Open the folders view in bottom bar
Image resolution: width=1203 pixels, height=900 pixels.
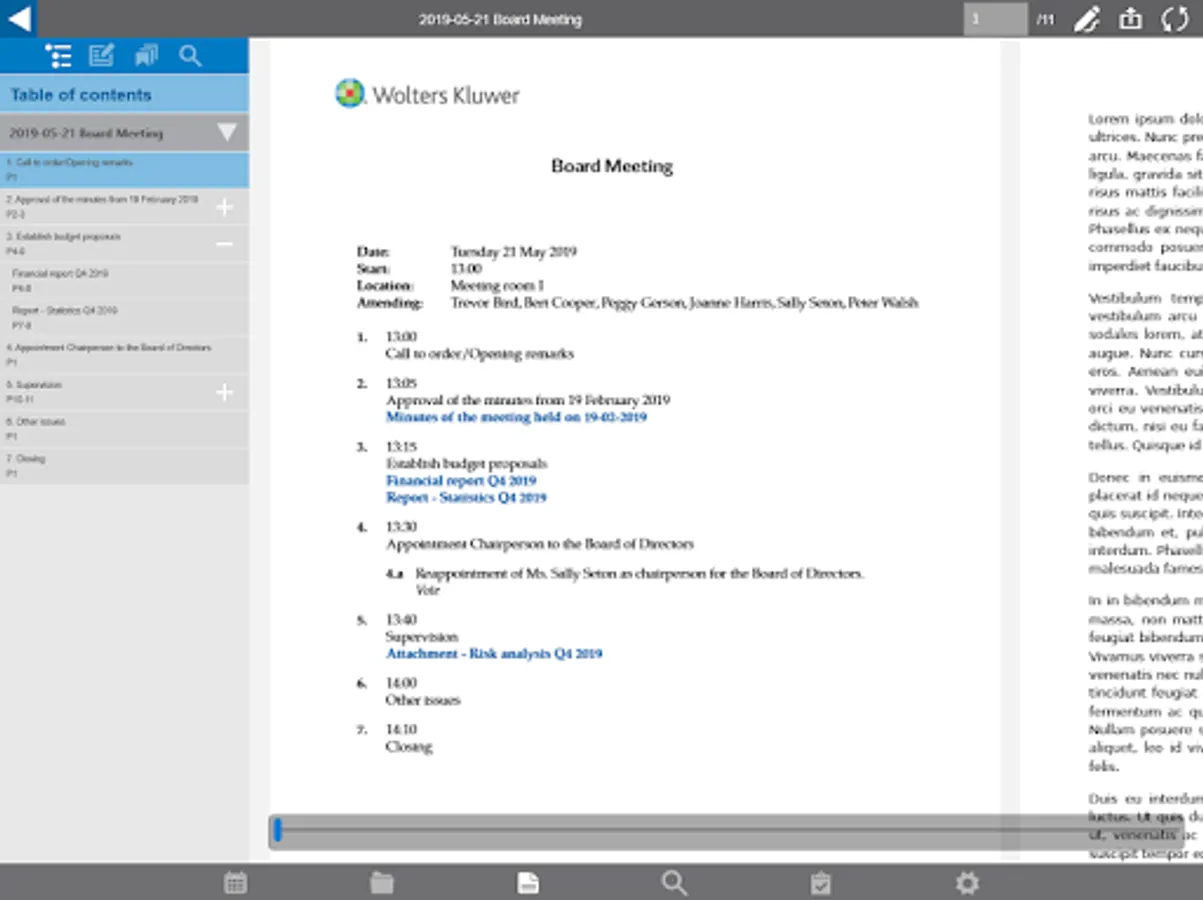click(x=382, y=882)
